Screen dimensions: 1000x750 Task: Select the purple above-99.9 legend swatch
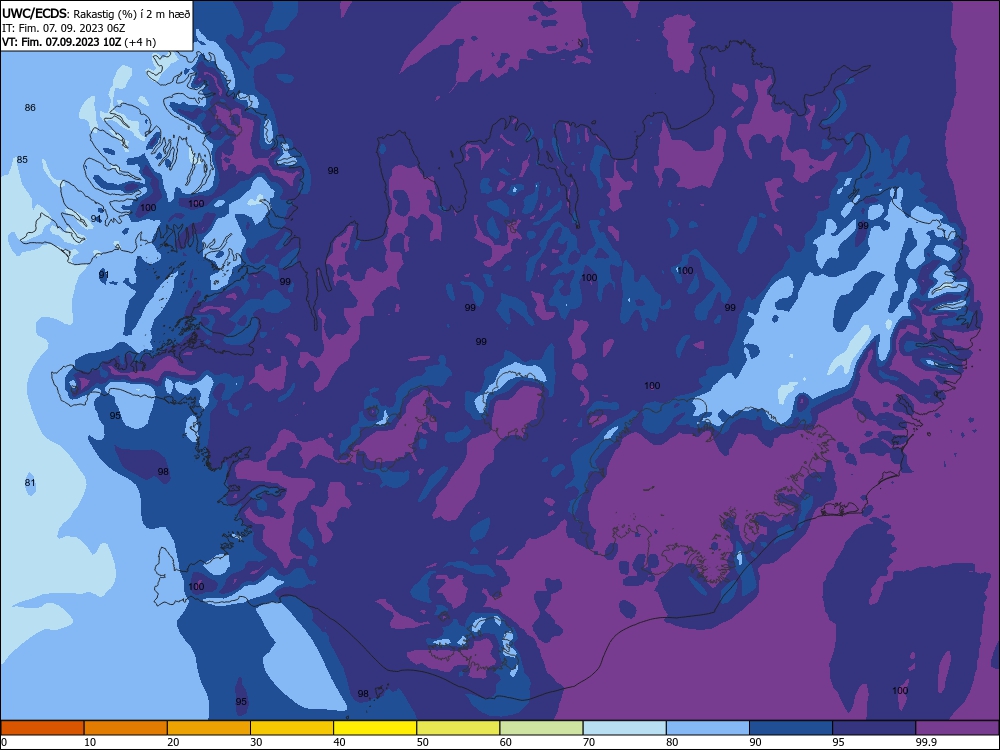pyautogui.click(x=957, y=728)
